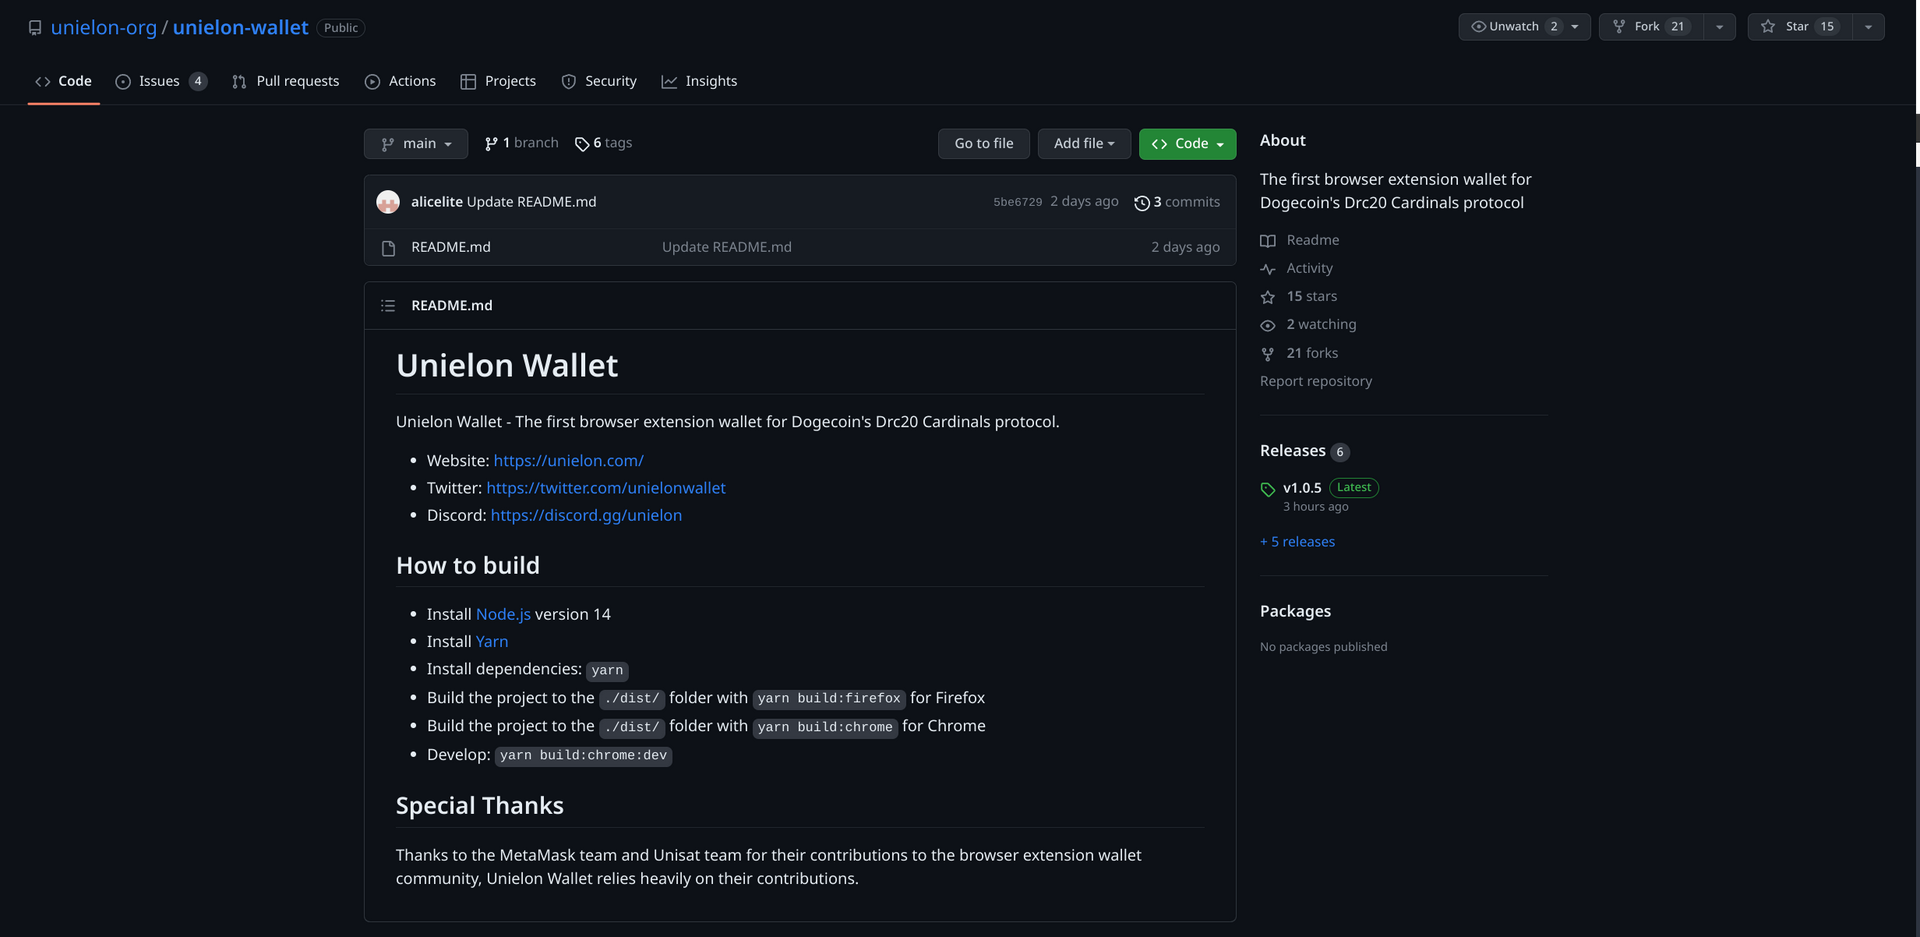Click the Go to file button
This screenshot has height=937, width=1920.
[x=983, y=143]
